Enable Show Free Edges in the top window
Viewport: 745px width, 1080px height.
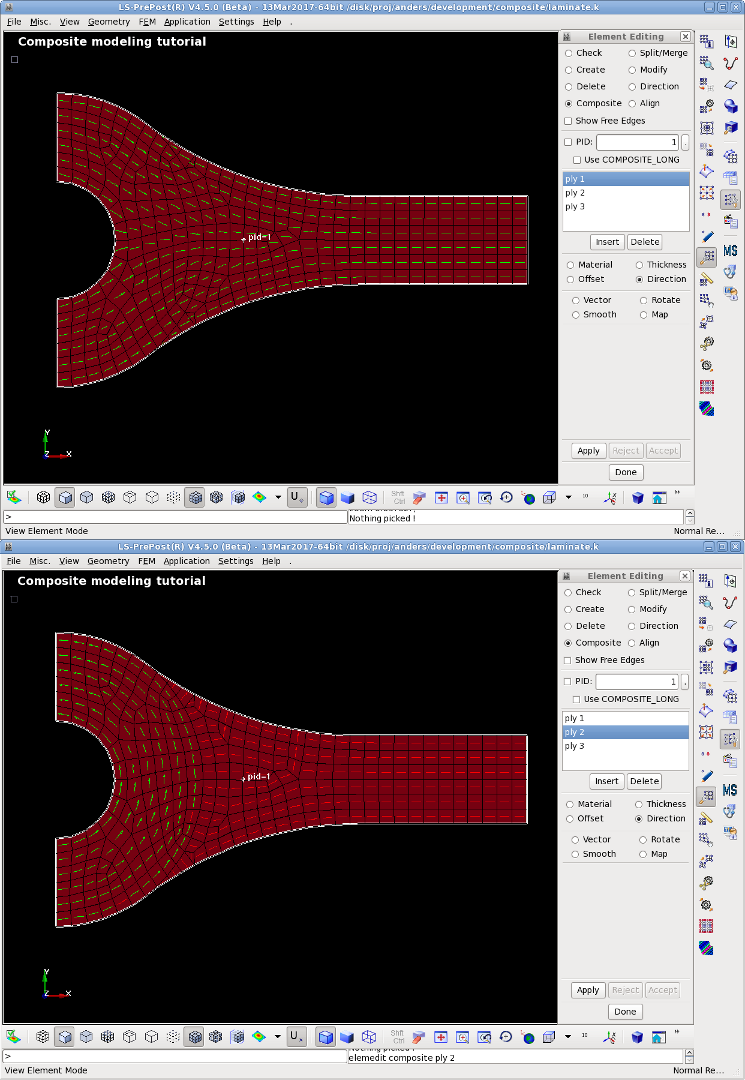click(x=568, y=121)
